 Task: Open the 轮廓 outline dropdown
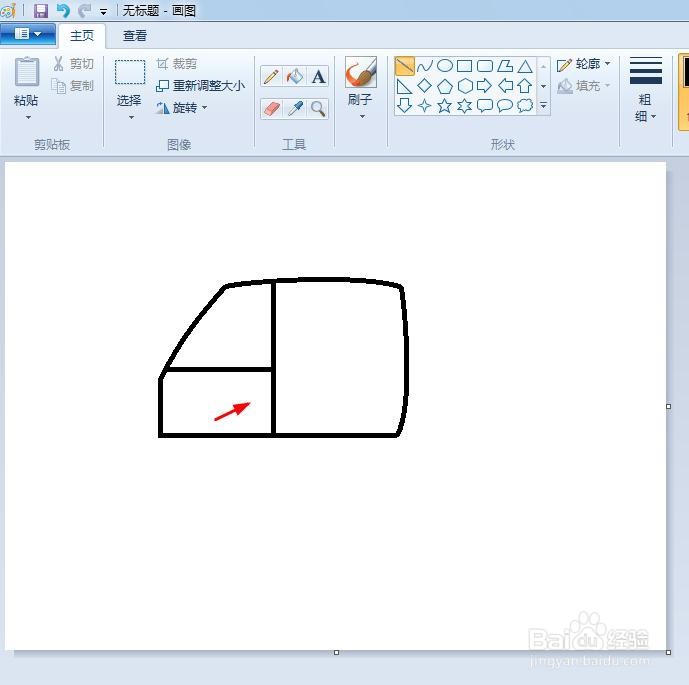[x=584, y=64]
